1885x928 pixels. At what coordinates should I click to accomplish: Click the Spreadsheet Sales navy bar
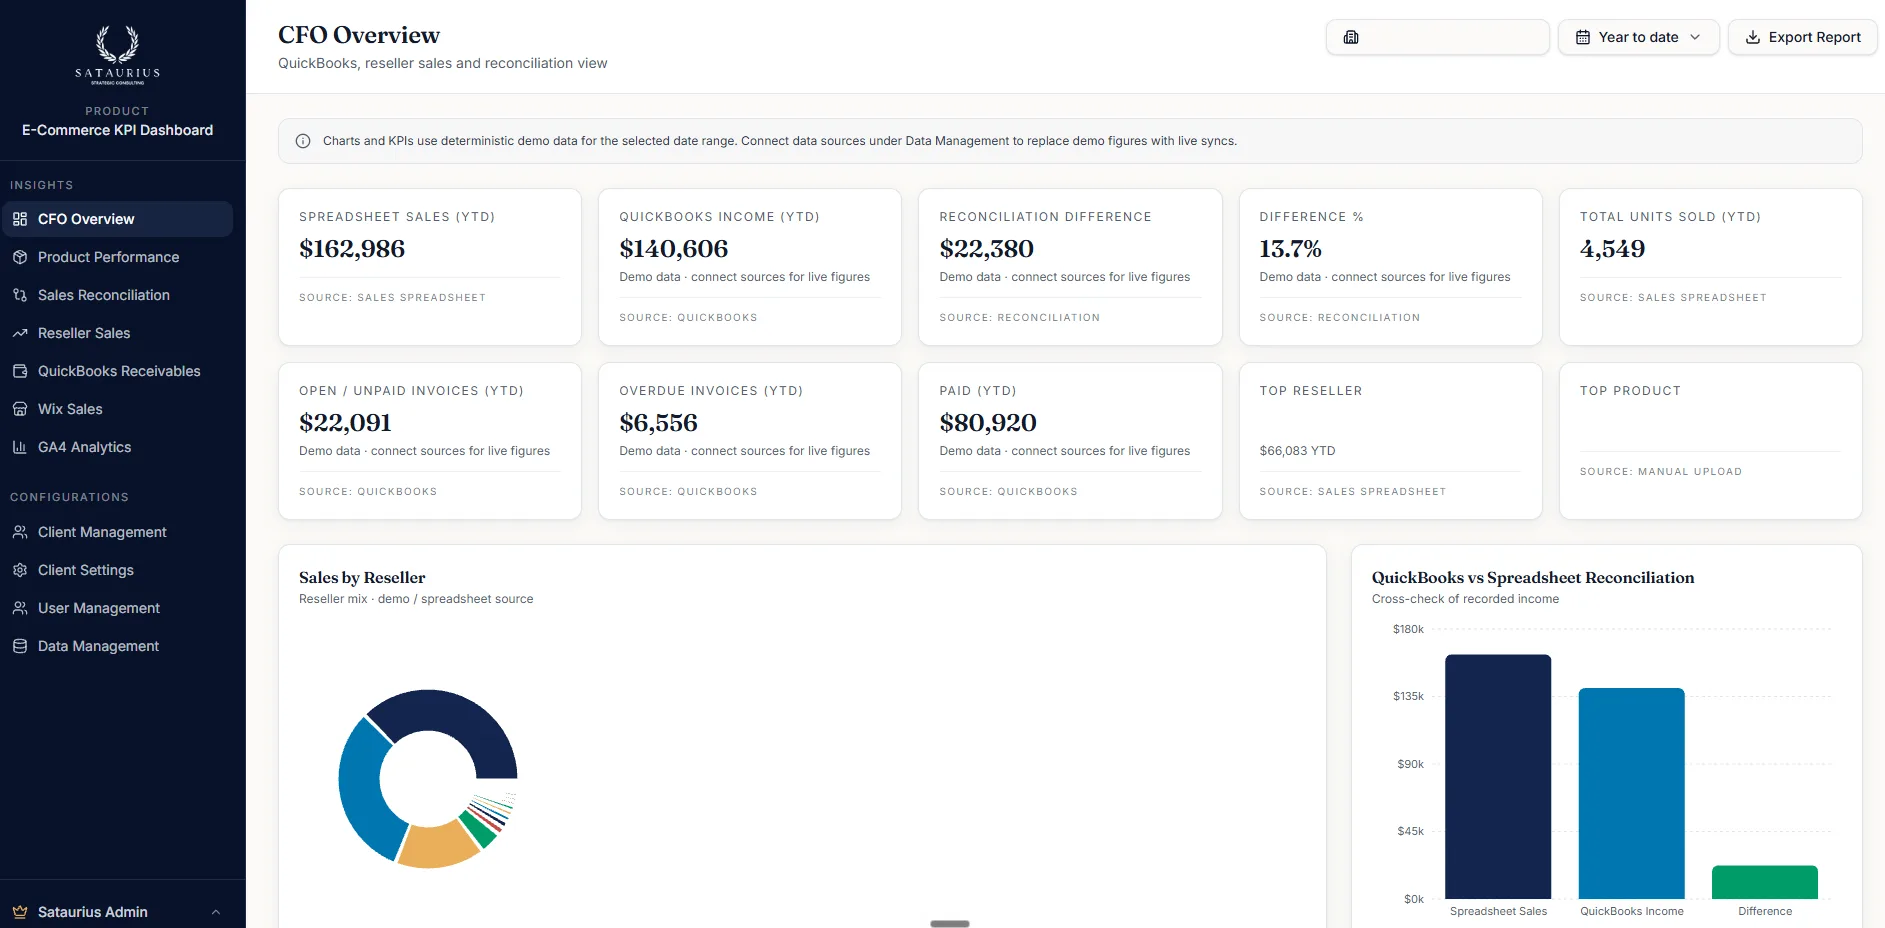pos(1498,777)
